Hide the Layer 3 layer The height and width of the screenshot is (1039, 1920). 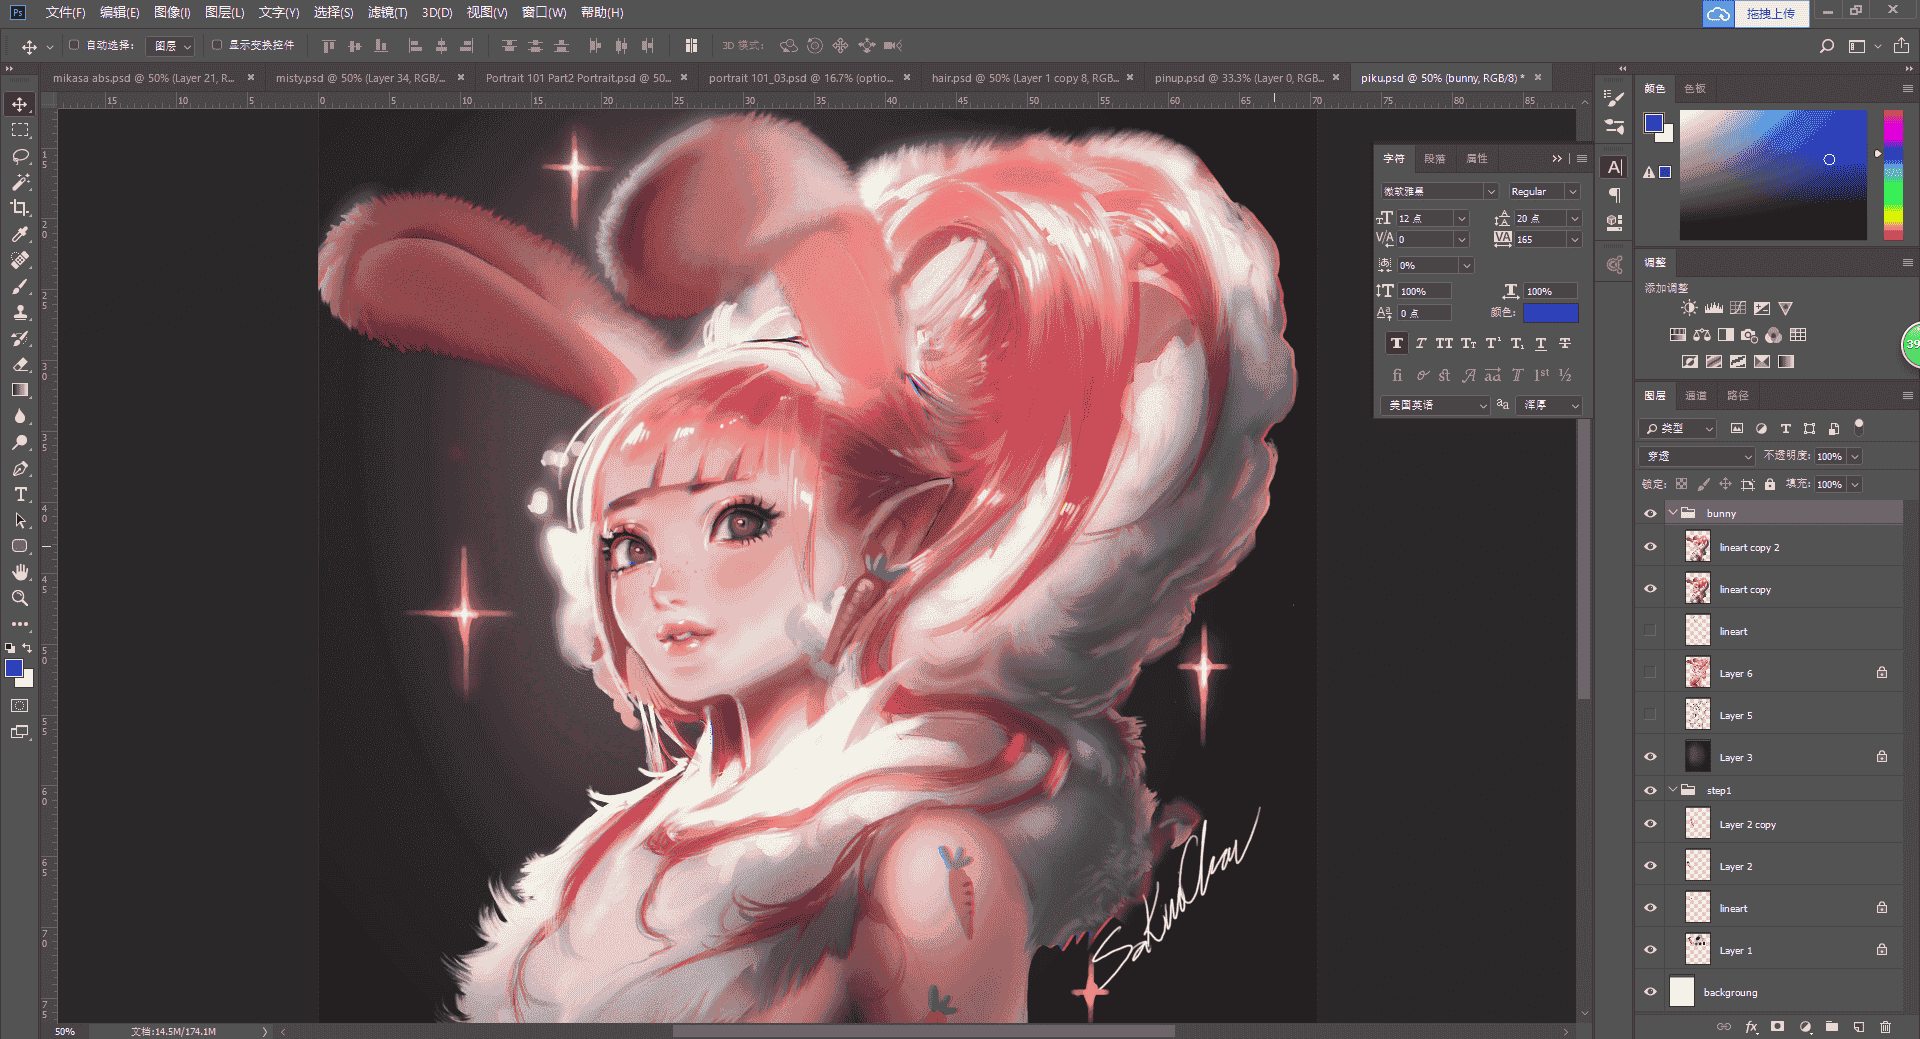click(x=1650, y=757)
